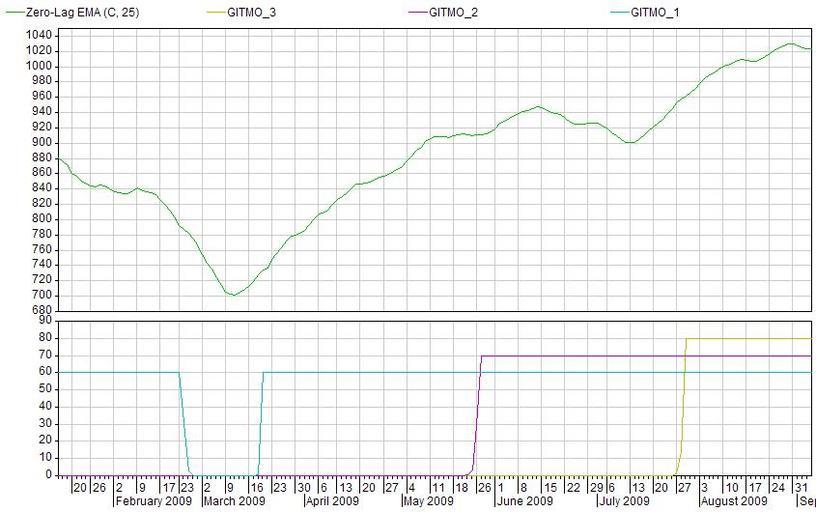Viewport: 816px width, 512px height.
Task: Click the July 2009 date axis label
Action: [622, 501]
